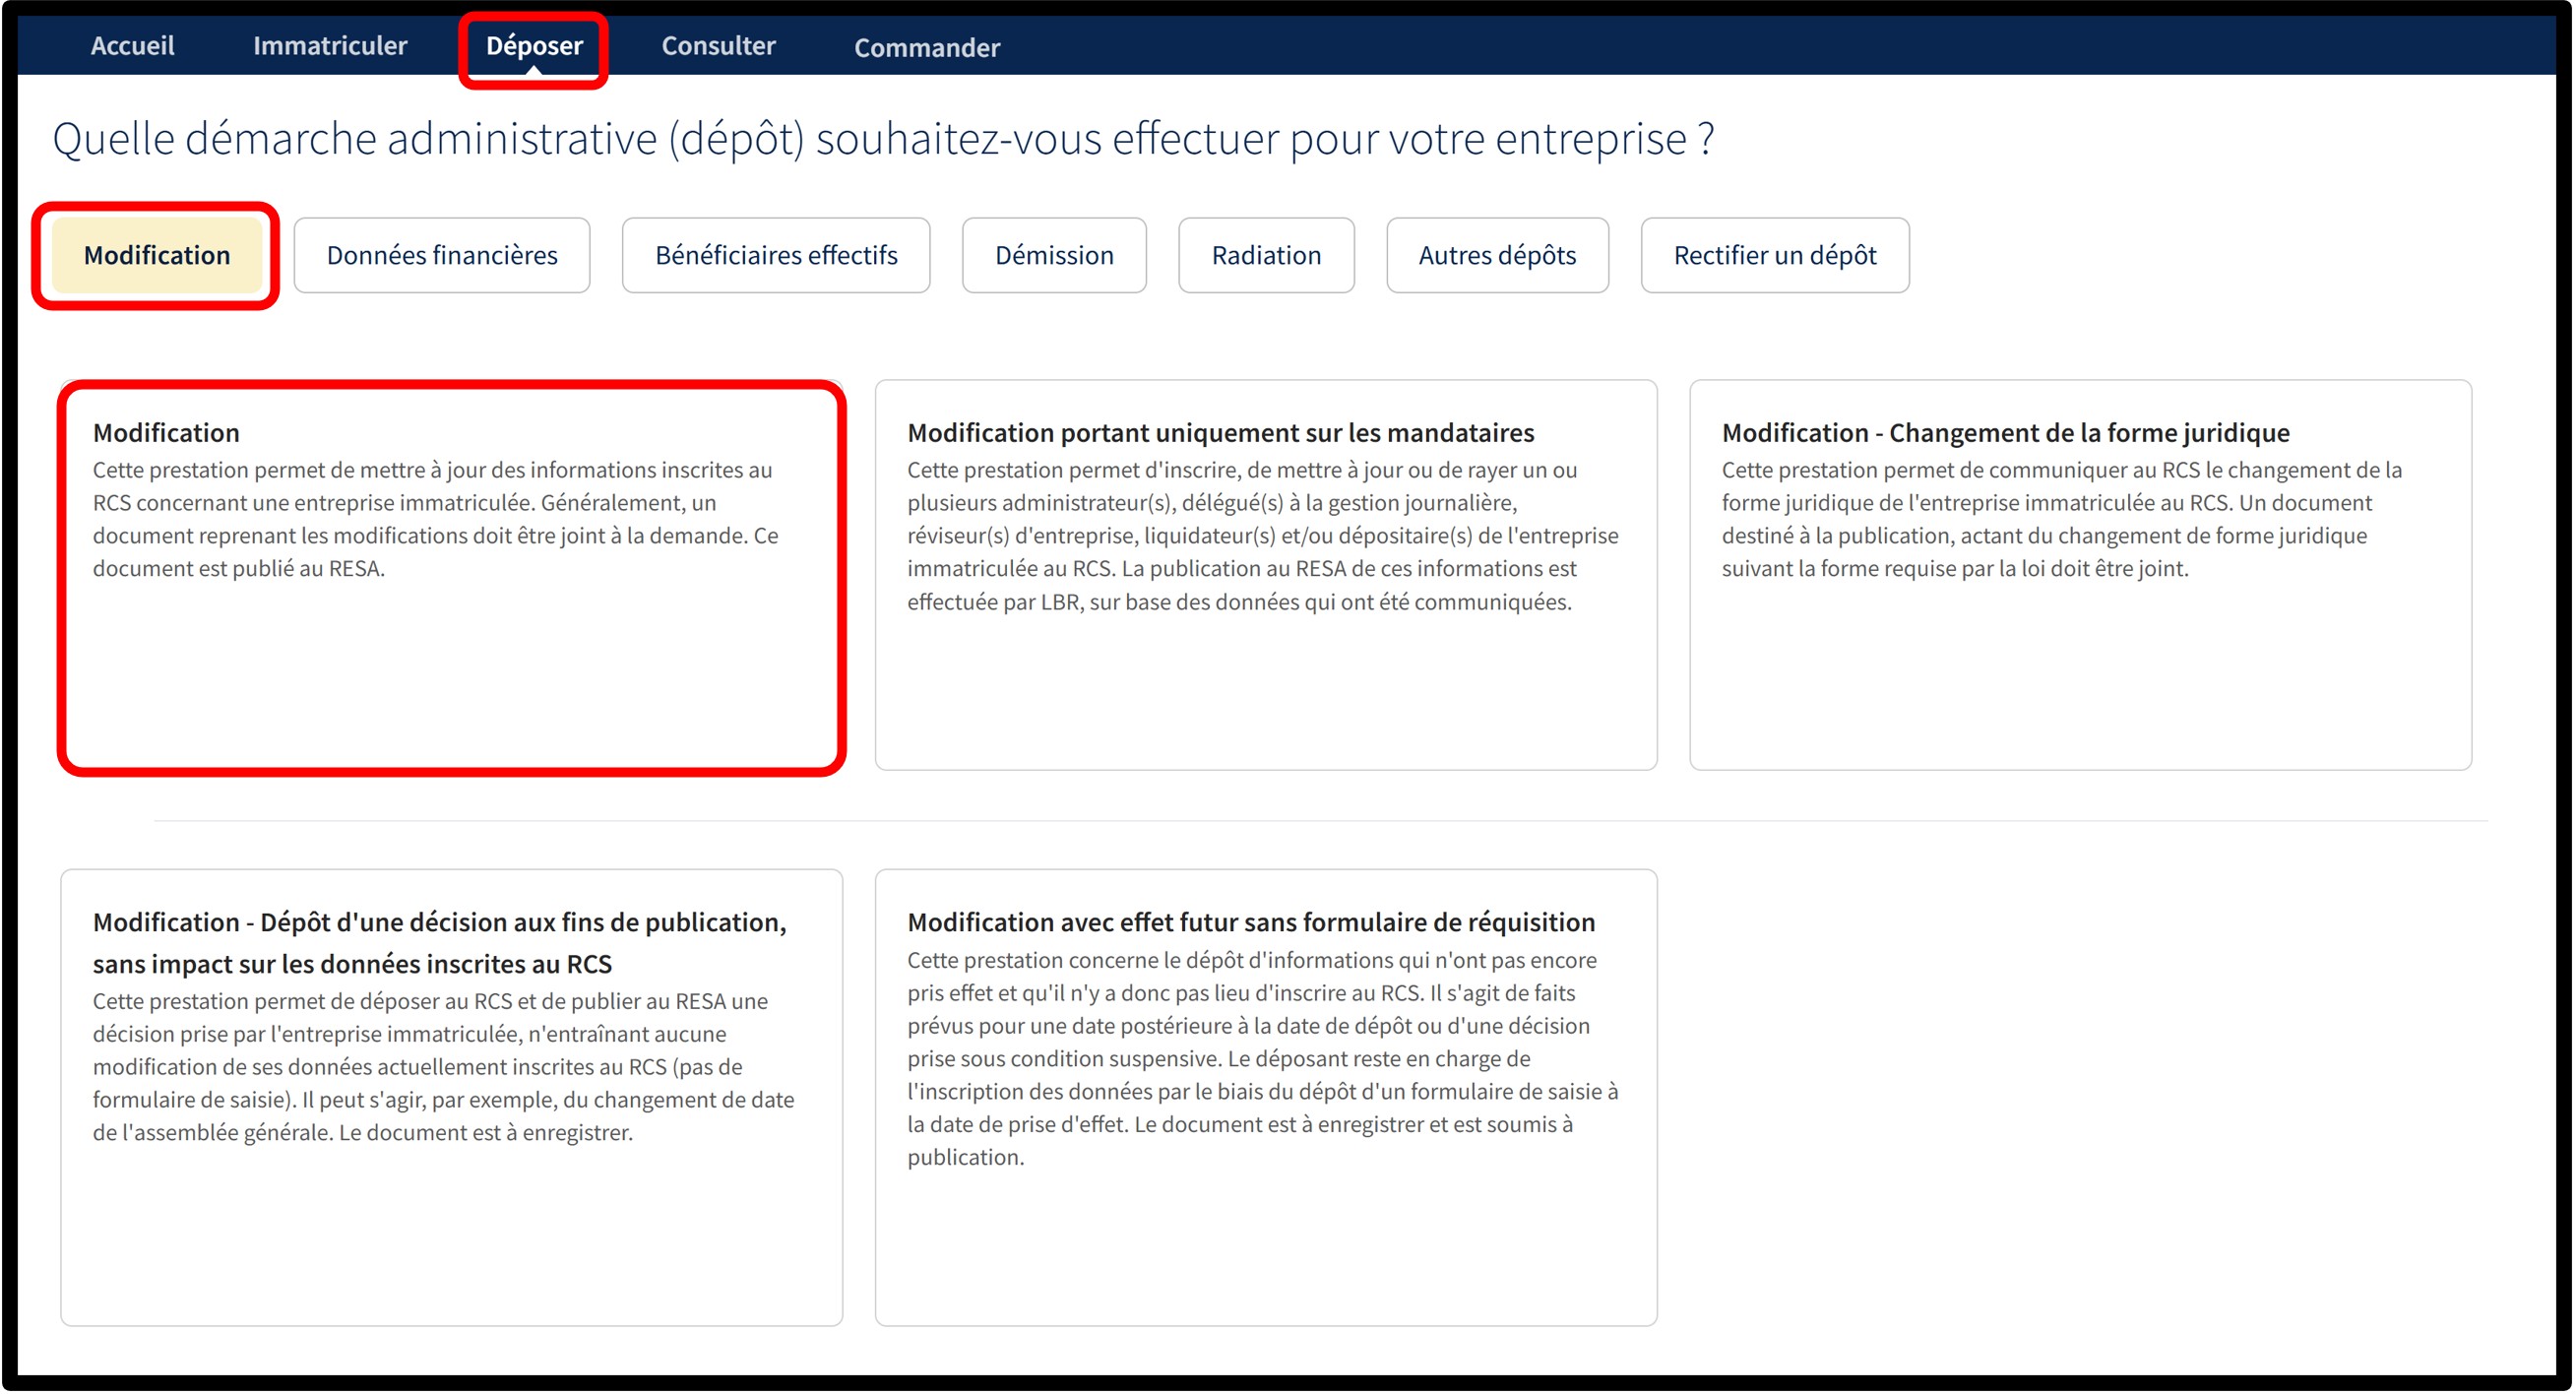Go to the Immatriculer menu
The height and width of the screenshot is (1394, 2576).
point(329,46)
